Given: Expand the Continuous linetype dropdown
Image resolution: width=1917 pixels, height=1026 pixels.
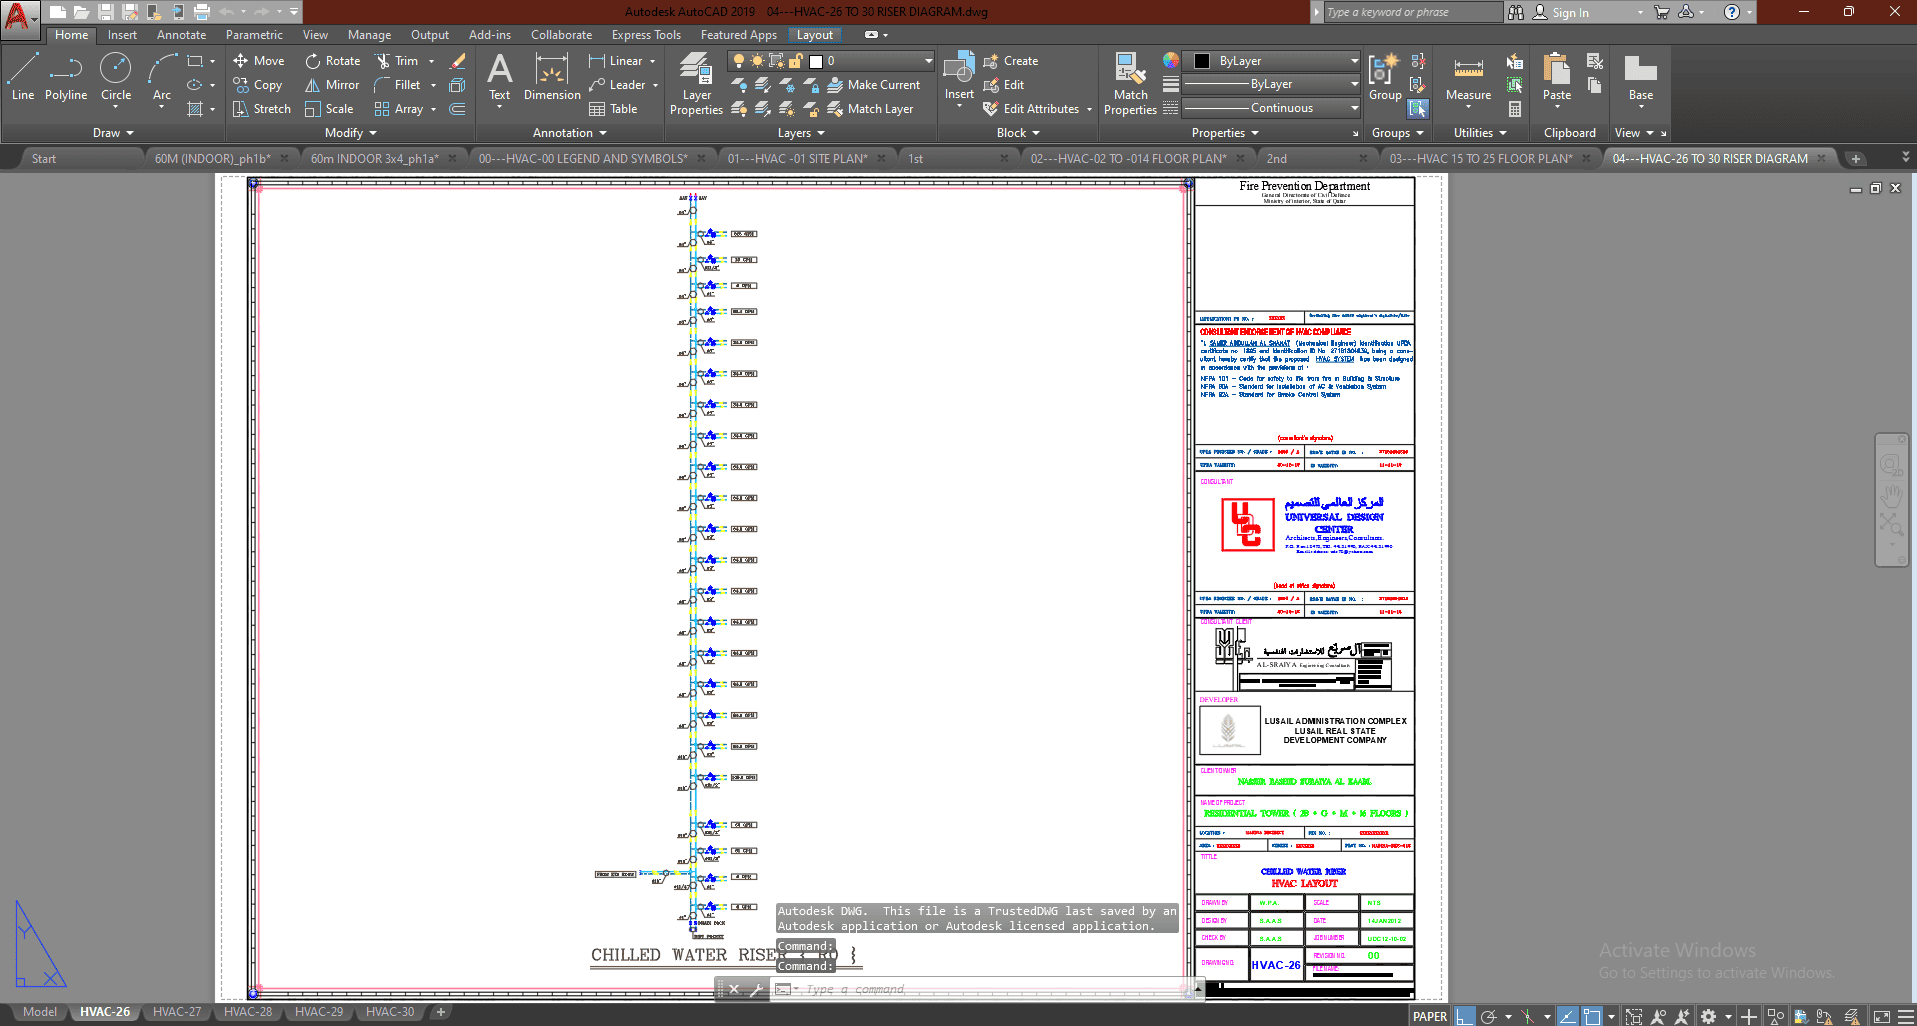Looking at the screenshot, I should 1271,108.
